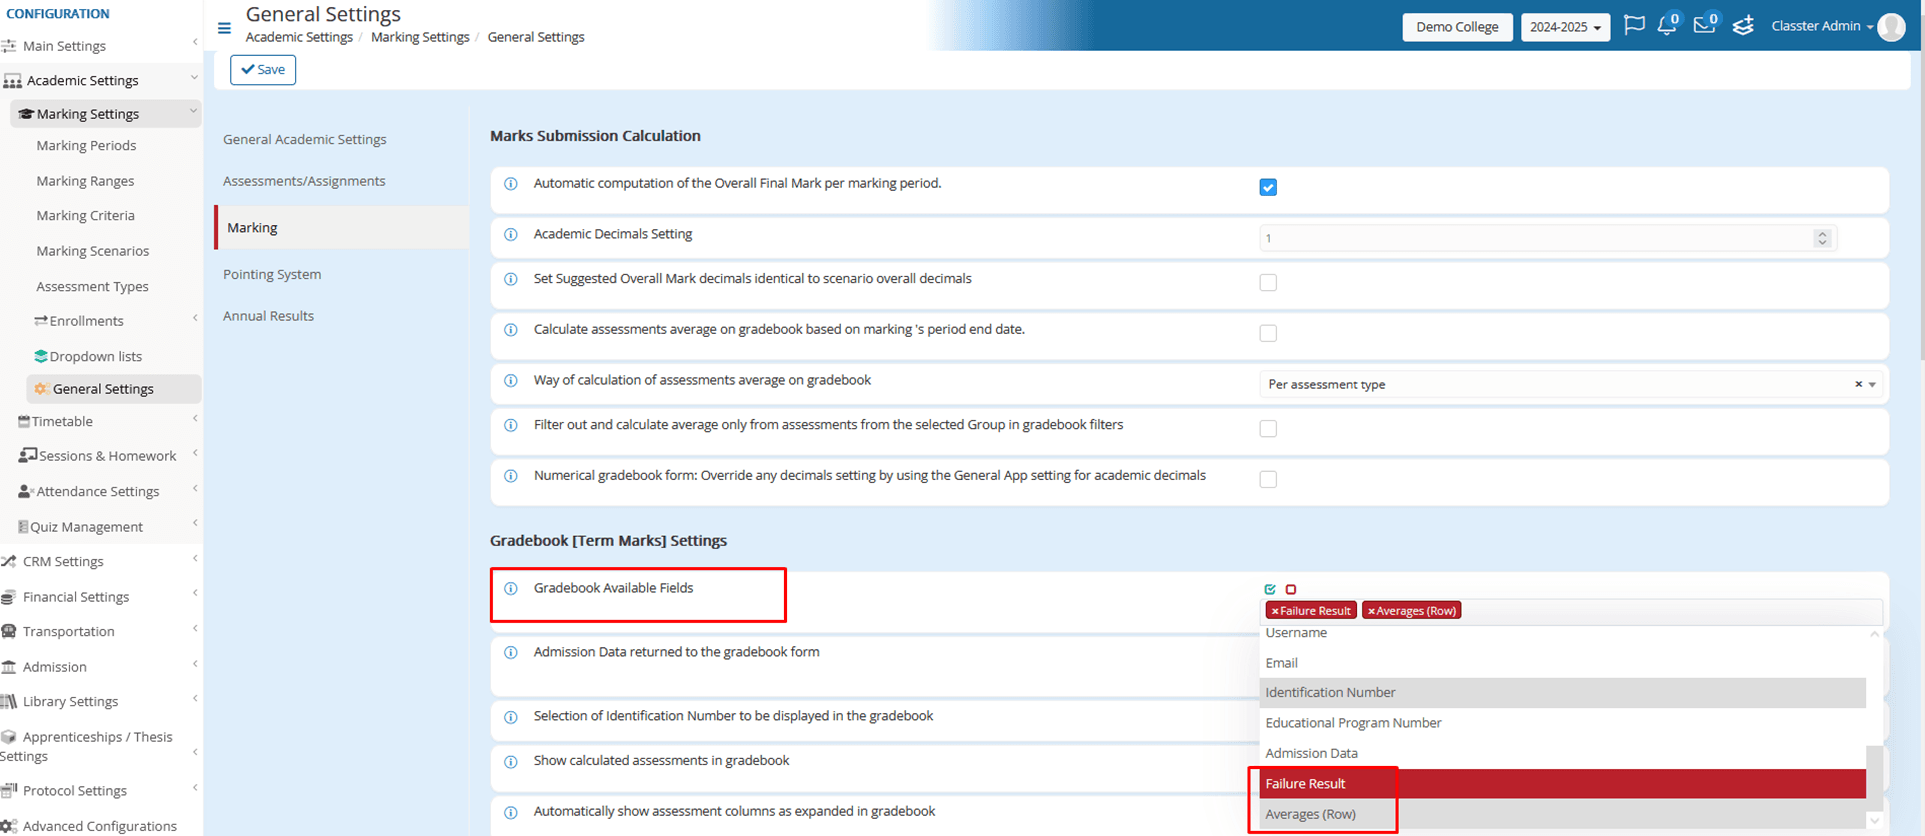Open Annual Results tab
Viewport: 1925px width, 836px height.
pos(268,316)
